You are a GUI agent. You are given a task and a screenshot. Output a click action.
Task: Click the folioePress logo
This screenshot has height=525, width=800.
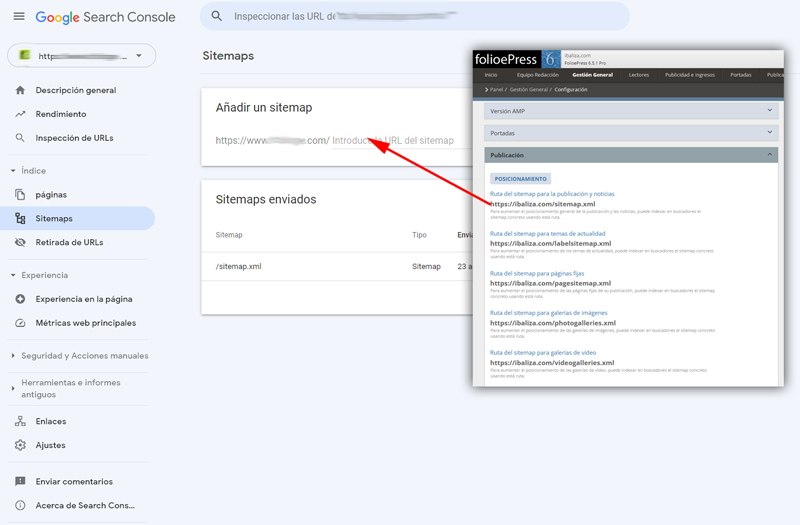506,59
